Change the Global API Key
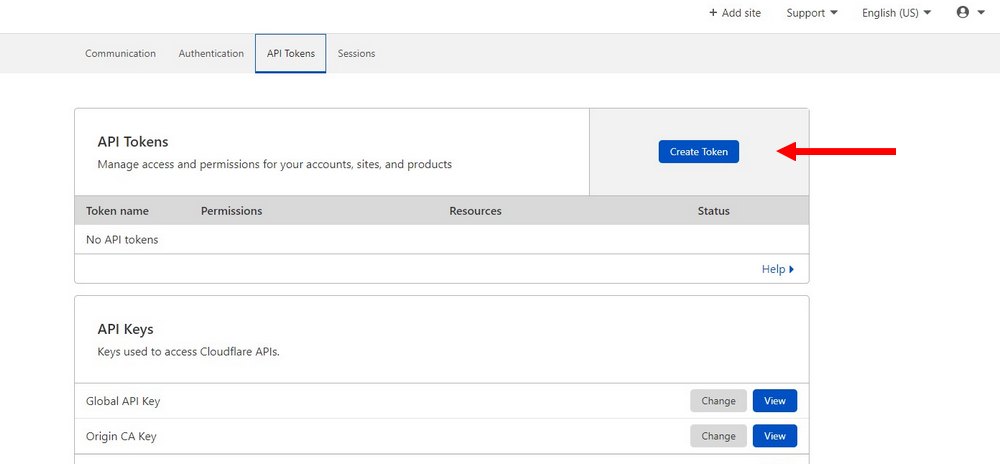The height and width of the screenshot is (464, 1000). 718,401
